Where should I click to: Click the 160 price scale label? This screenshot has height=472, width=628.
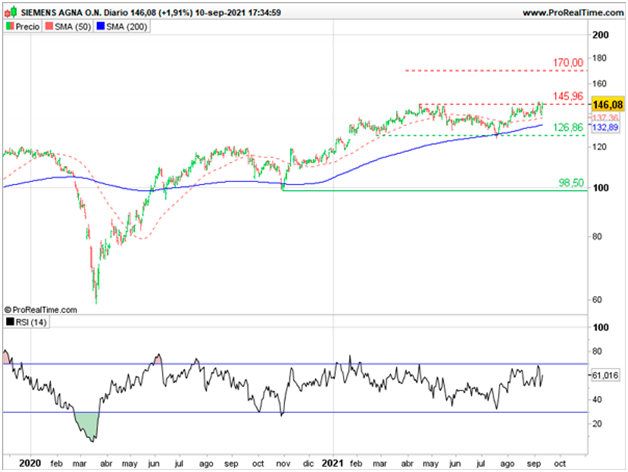600,84
